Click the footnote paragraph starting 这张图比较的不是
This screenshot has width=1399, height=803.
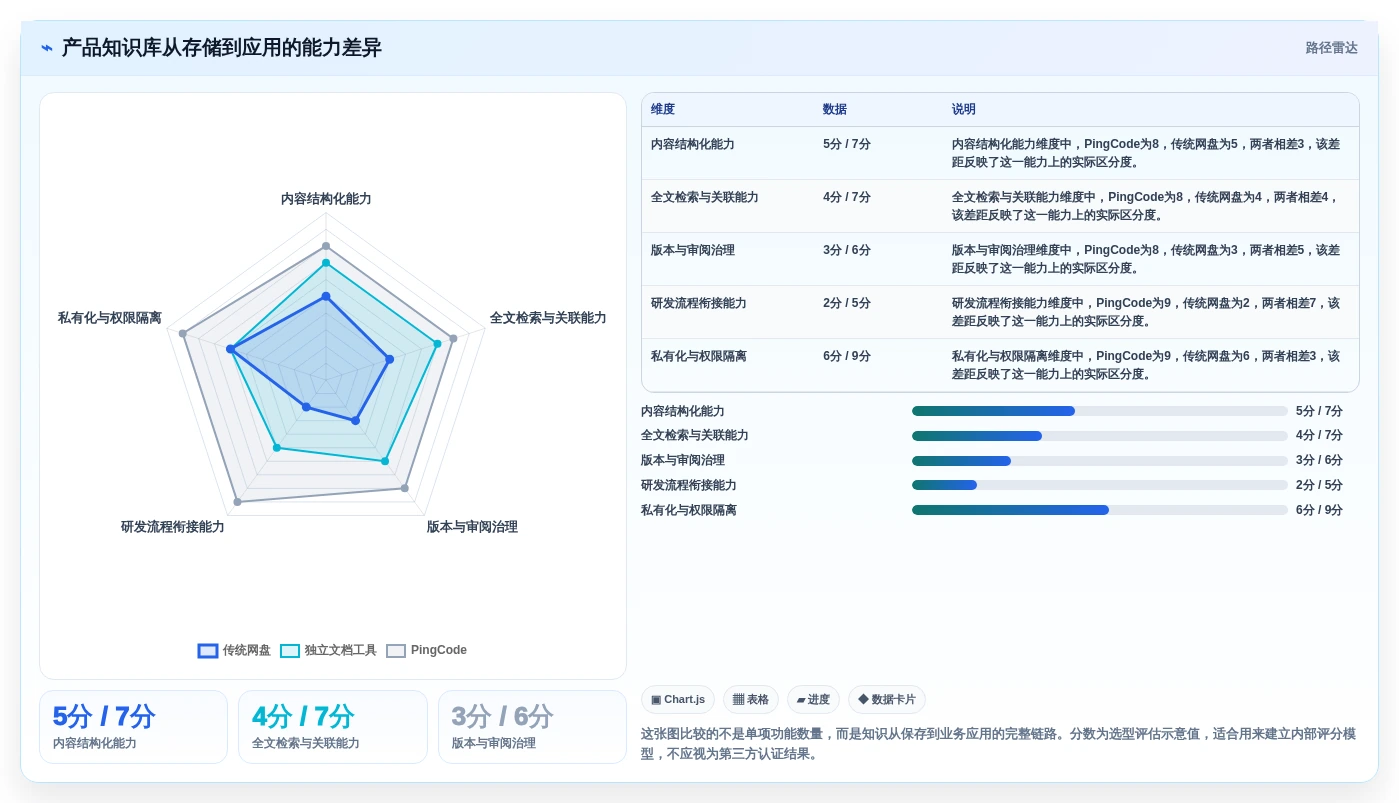(998, 744)
